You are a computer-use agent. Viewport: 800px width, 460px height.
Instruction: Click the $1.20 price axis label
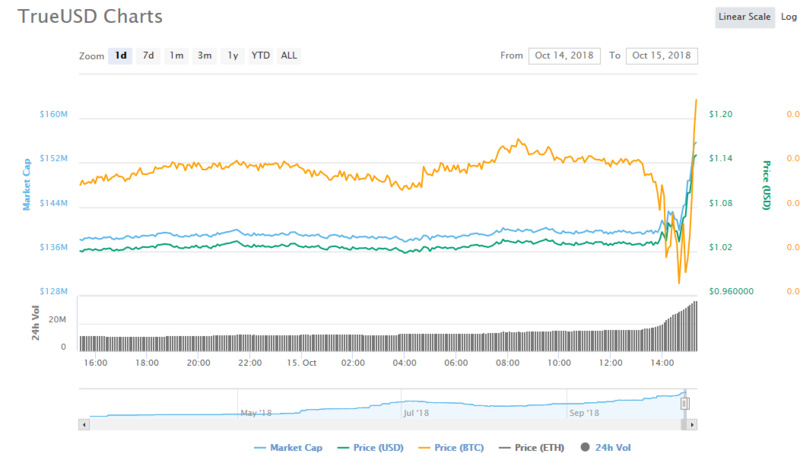point(720,114)
